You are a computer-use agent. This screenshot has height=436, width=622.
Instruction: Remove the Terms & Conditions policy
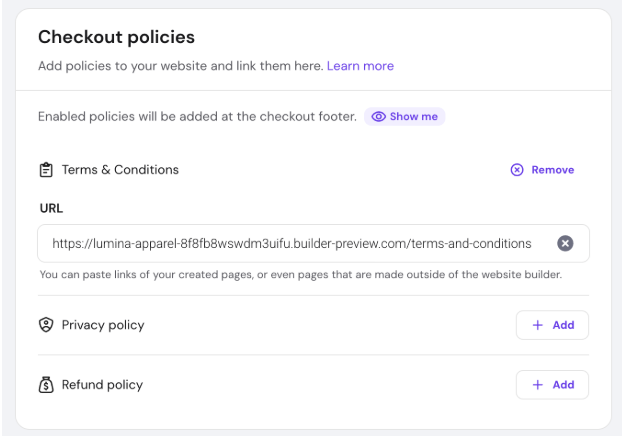pos(552,170)
